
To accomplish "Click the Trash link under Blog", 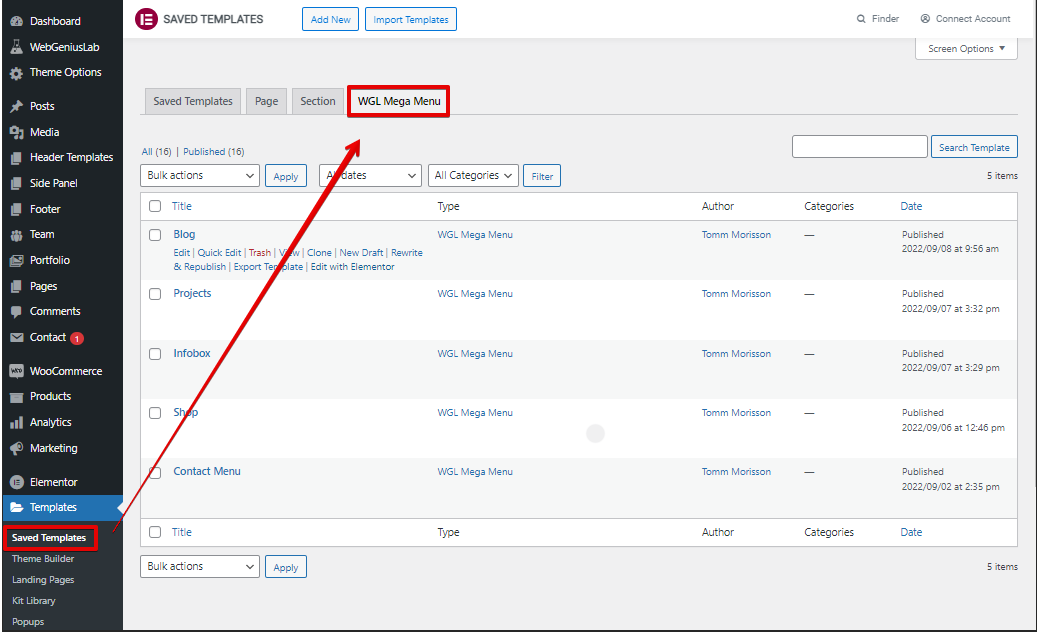I will pos(260,253).
